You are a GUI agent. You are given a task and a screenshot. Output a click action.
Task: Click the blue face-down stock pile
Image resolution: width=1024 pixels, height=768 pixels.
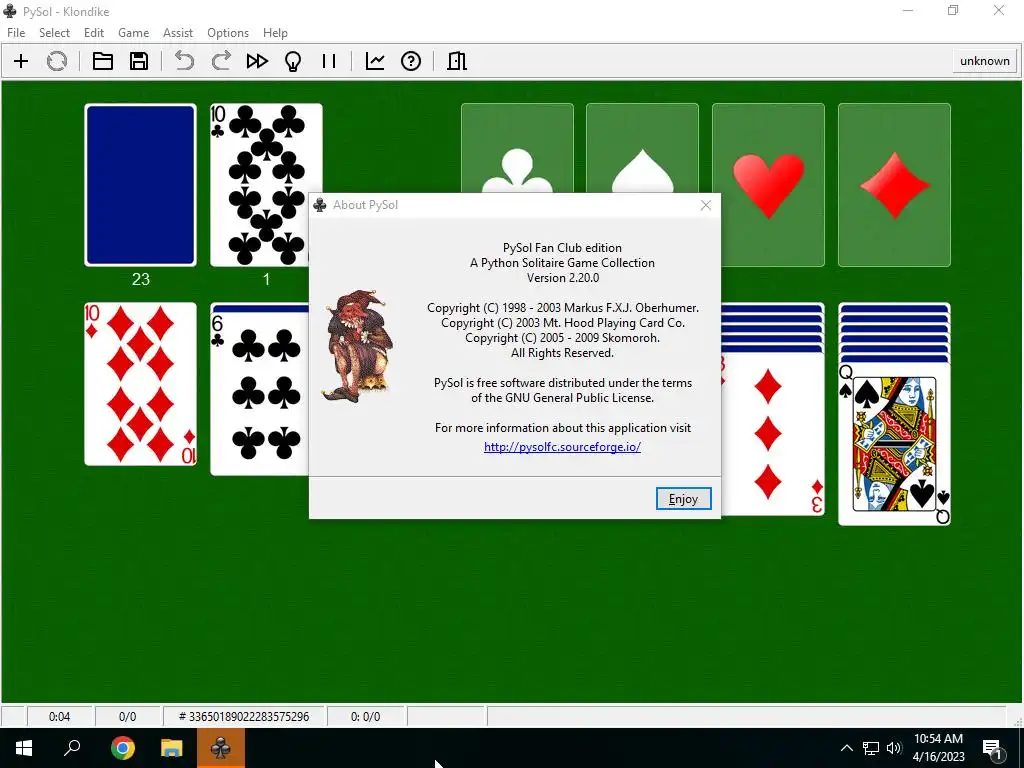pyautogui.click(x=140, y=185)
